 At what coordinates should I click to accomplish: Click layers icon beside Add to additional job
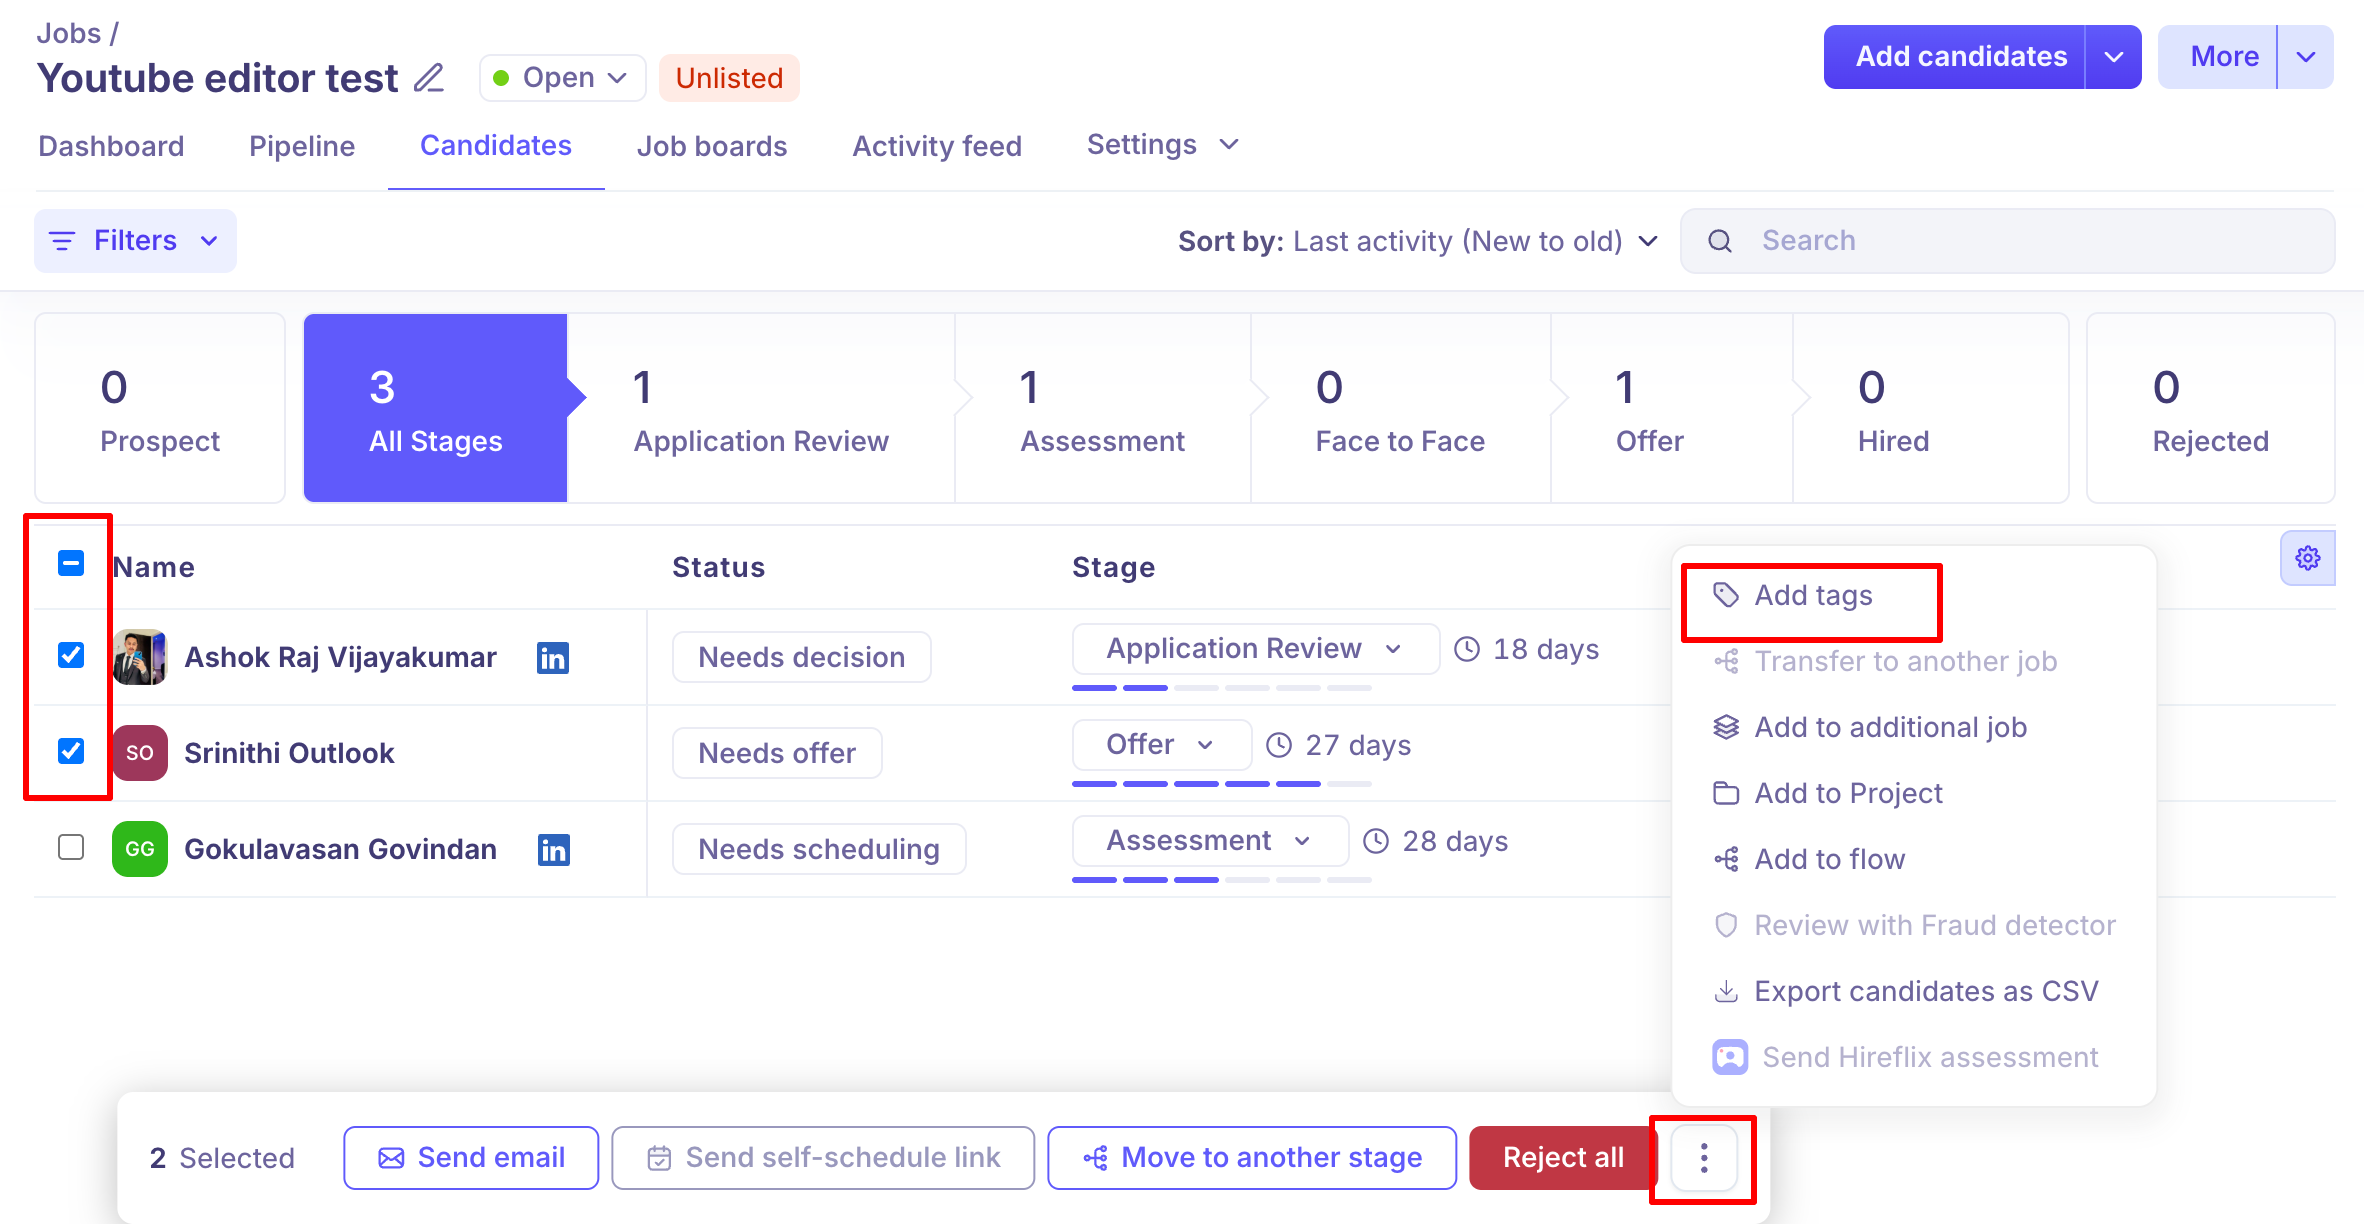pyautogui.click(x=1726, y=727)
